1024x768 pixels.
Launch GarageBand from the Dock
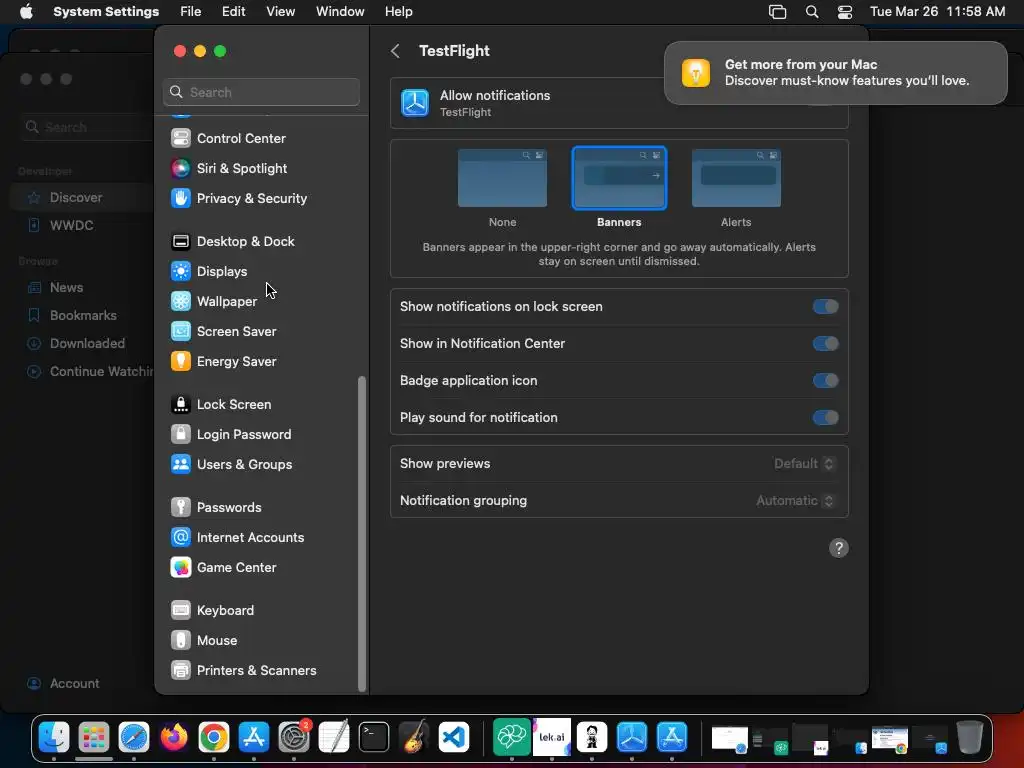414,738
